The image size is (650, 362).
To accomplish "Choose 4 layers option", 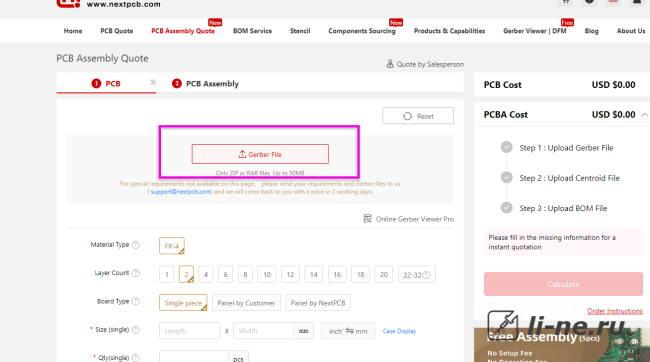I will tap(206, 275).
